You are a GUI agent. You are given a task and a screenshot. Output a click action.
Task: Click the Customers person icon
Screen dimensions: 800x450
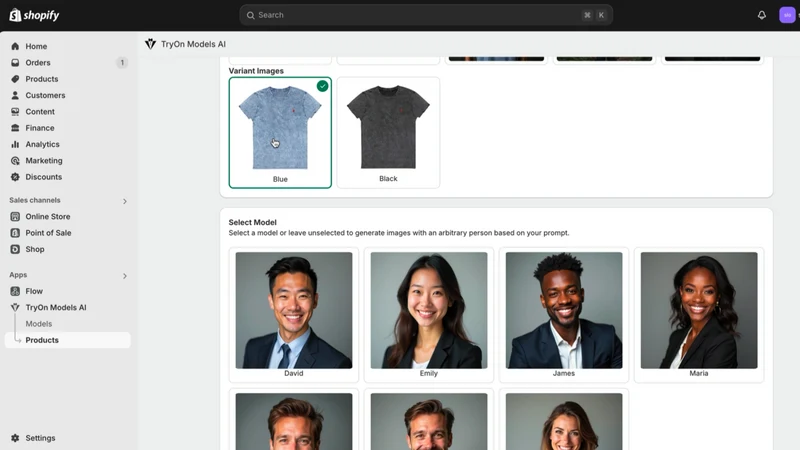[x=15, y=95]
